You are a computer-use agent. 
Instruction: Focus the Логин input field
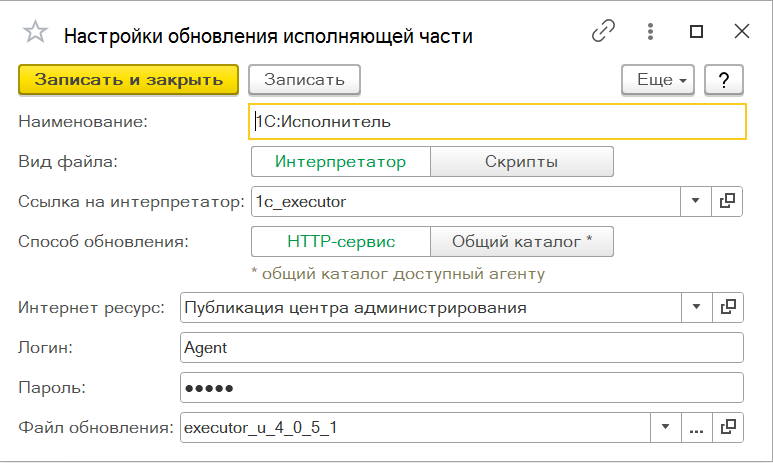point(461,347)
